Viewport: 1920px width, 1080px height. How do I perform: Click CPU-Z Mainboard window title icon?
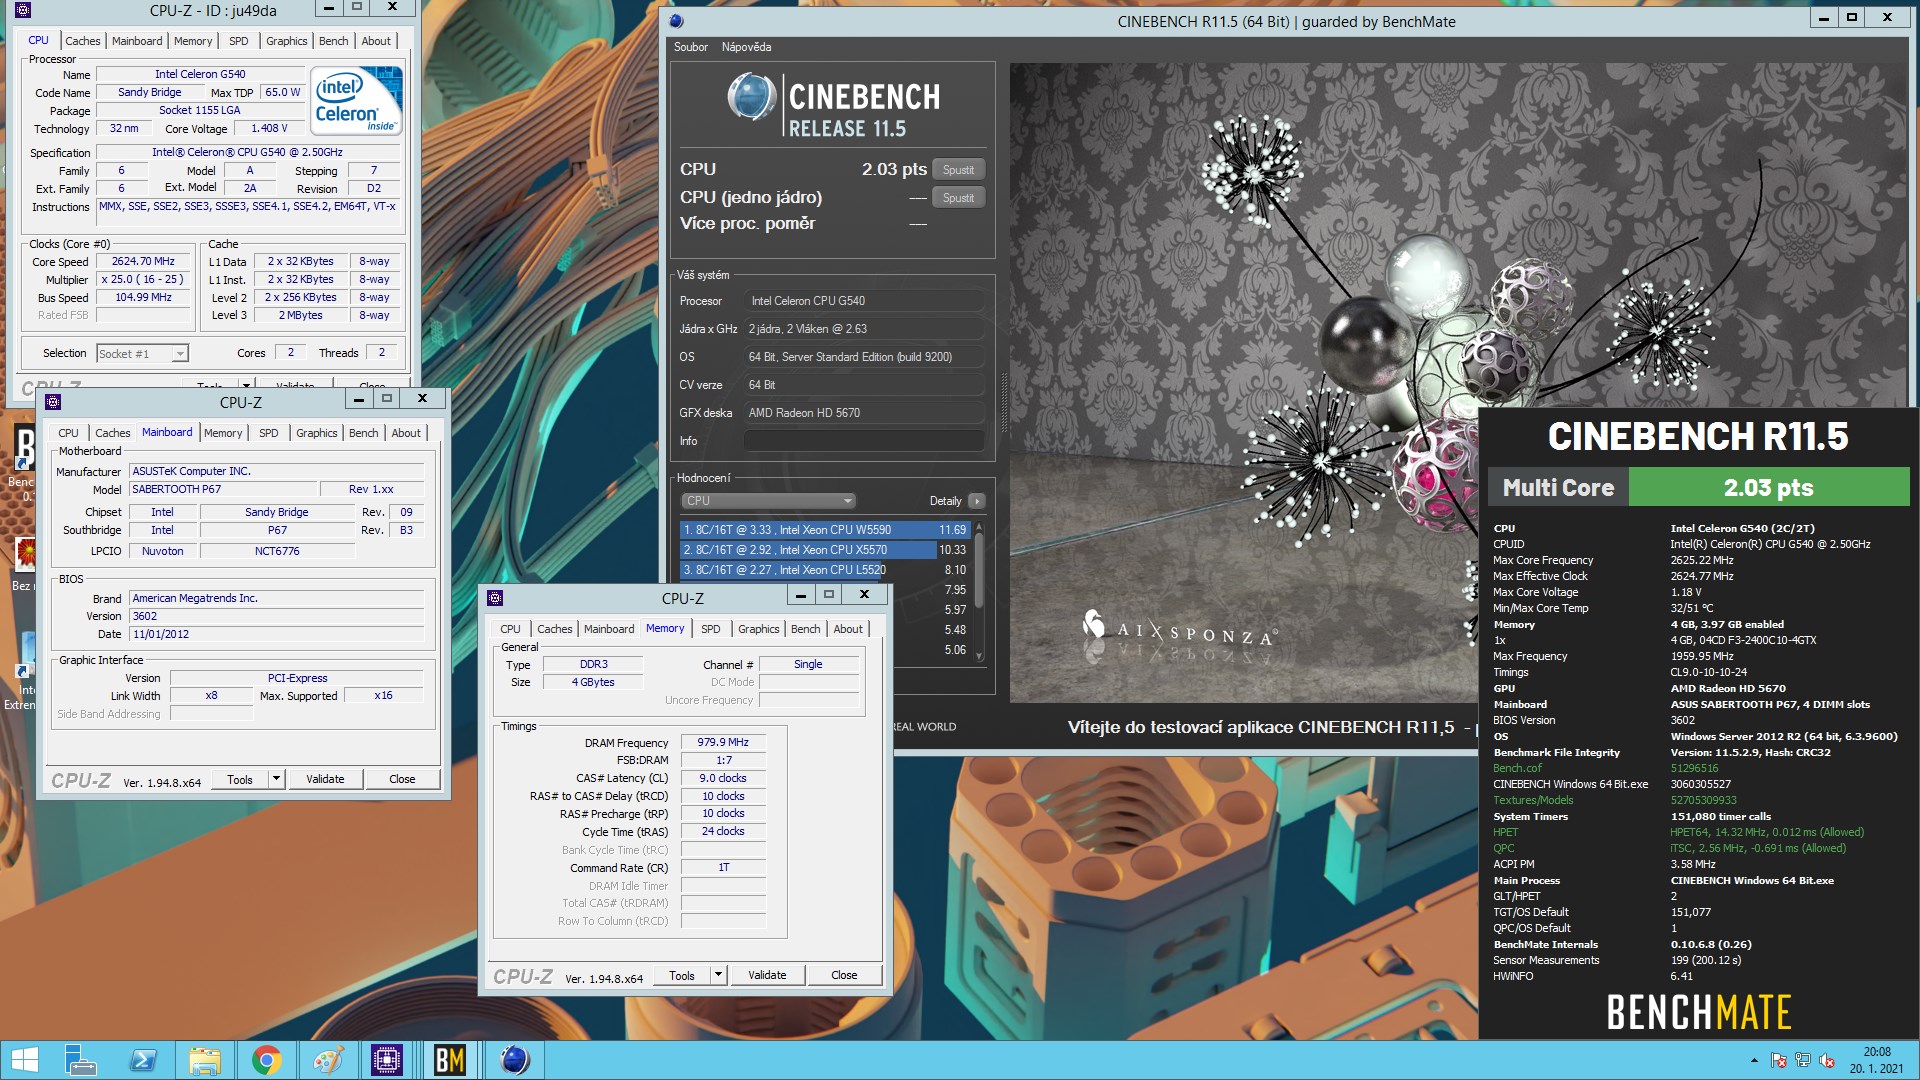click(53, 402)
